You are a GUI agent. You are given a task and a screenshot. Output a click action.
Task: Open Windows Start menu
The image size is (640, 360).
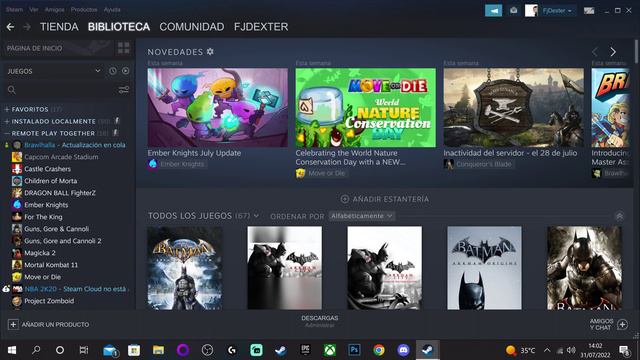click(12, 350)
